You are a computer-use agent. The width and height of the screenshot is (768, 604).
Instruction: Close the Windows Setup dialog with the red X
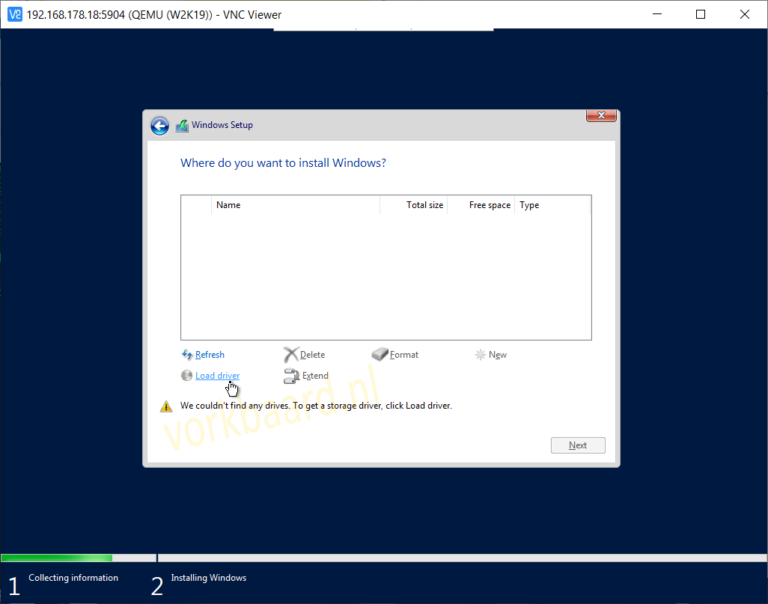coord(601,115)
